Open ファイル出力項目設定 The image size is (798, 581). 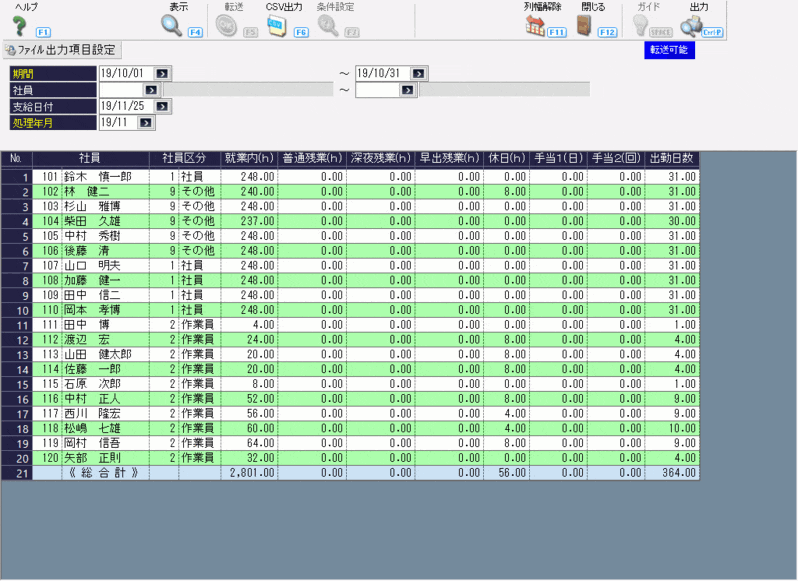click(62, 50)
